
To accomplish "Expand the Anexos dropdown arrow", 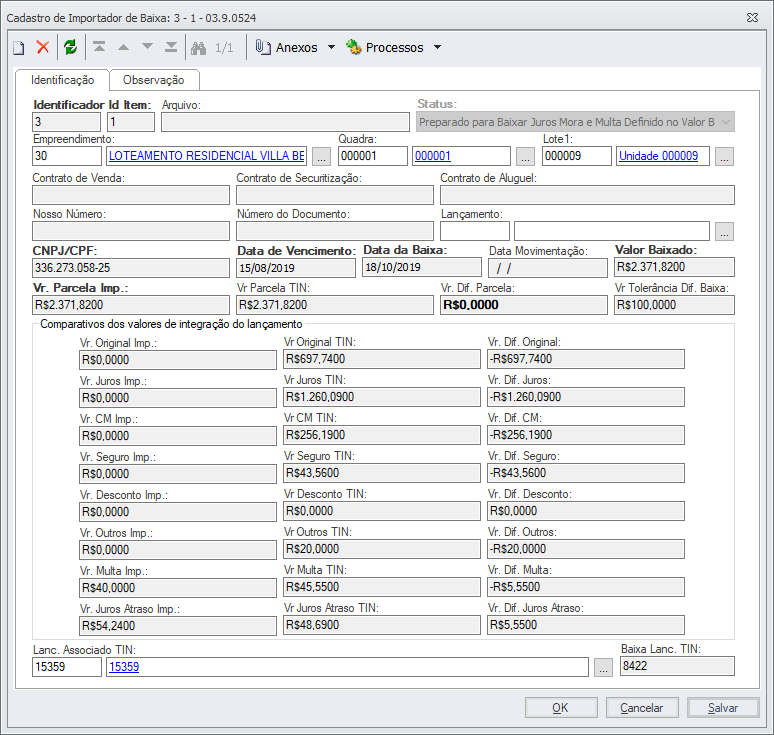I will [x=332, y=47].
